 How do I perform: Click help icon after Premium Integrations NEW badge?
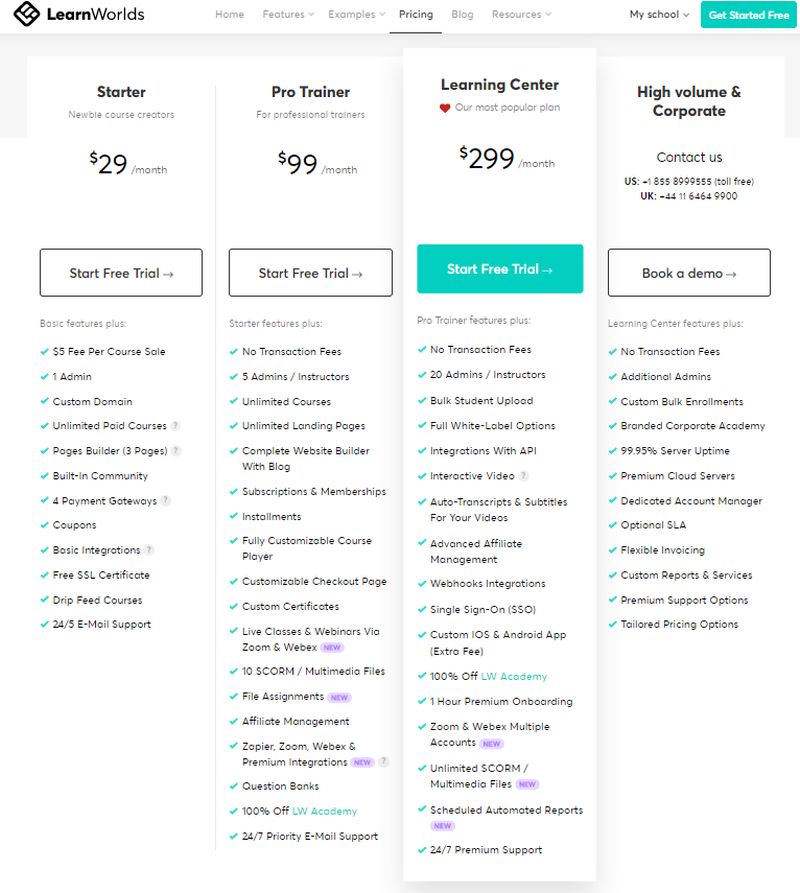384,761
